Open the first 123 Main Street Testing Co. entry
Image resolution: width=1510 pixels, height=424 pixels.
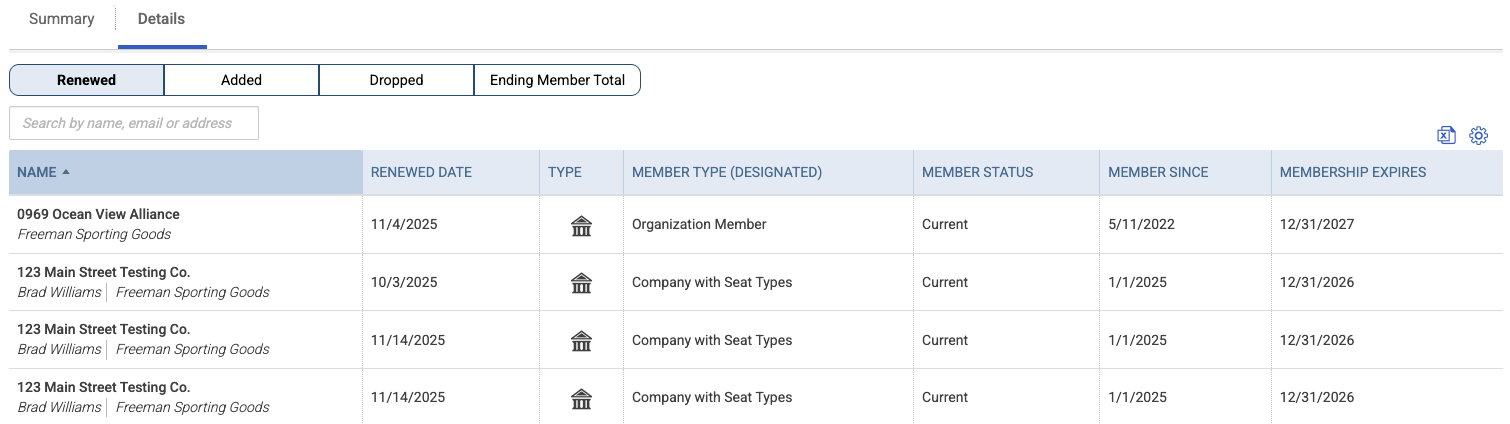pyautogui.click(x=104, y=272)
